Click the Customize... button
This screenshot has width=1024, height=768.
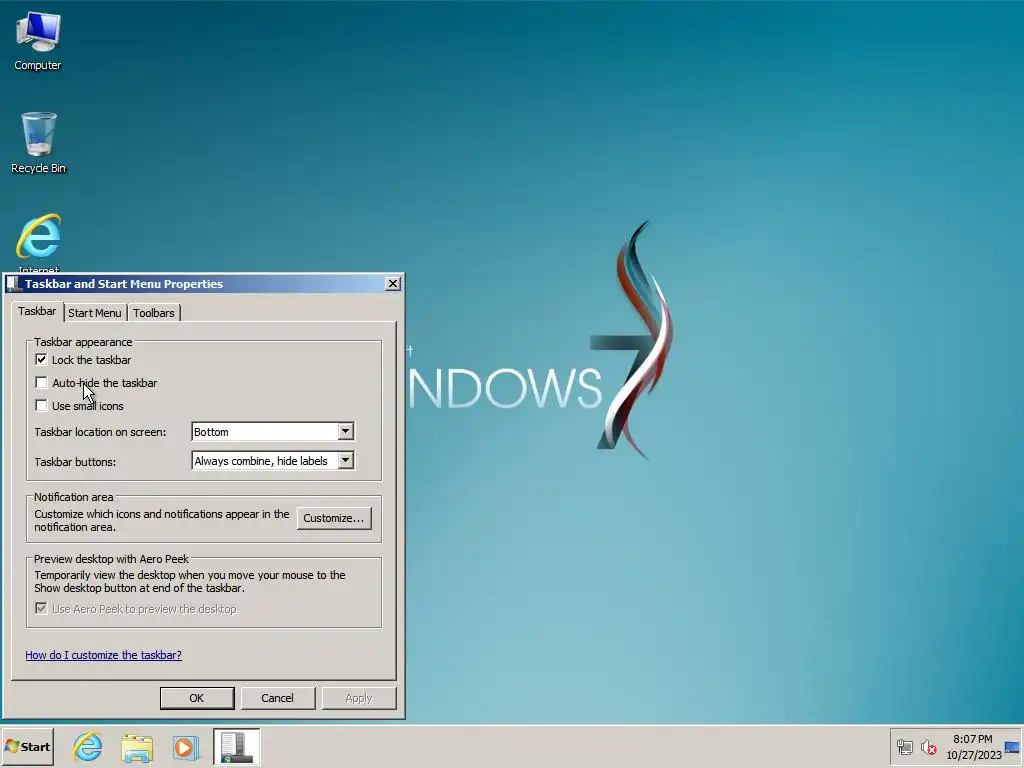click(334, 518)
